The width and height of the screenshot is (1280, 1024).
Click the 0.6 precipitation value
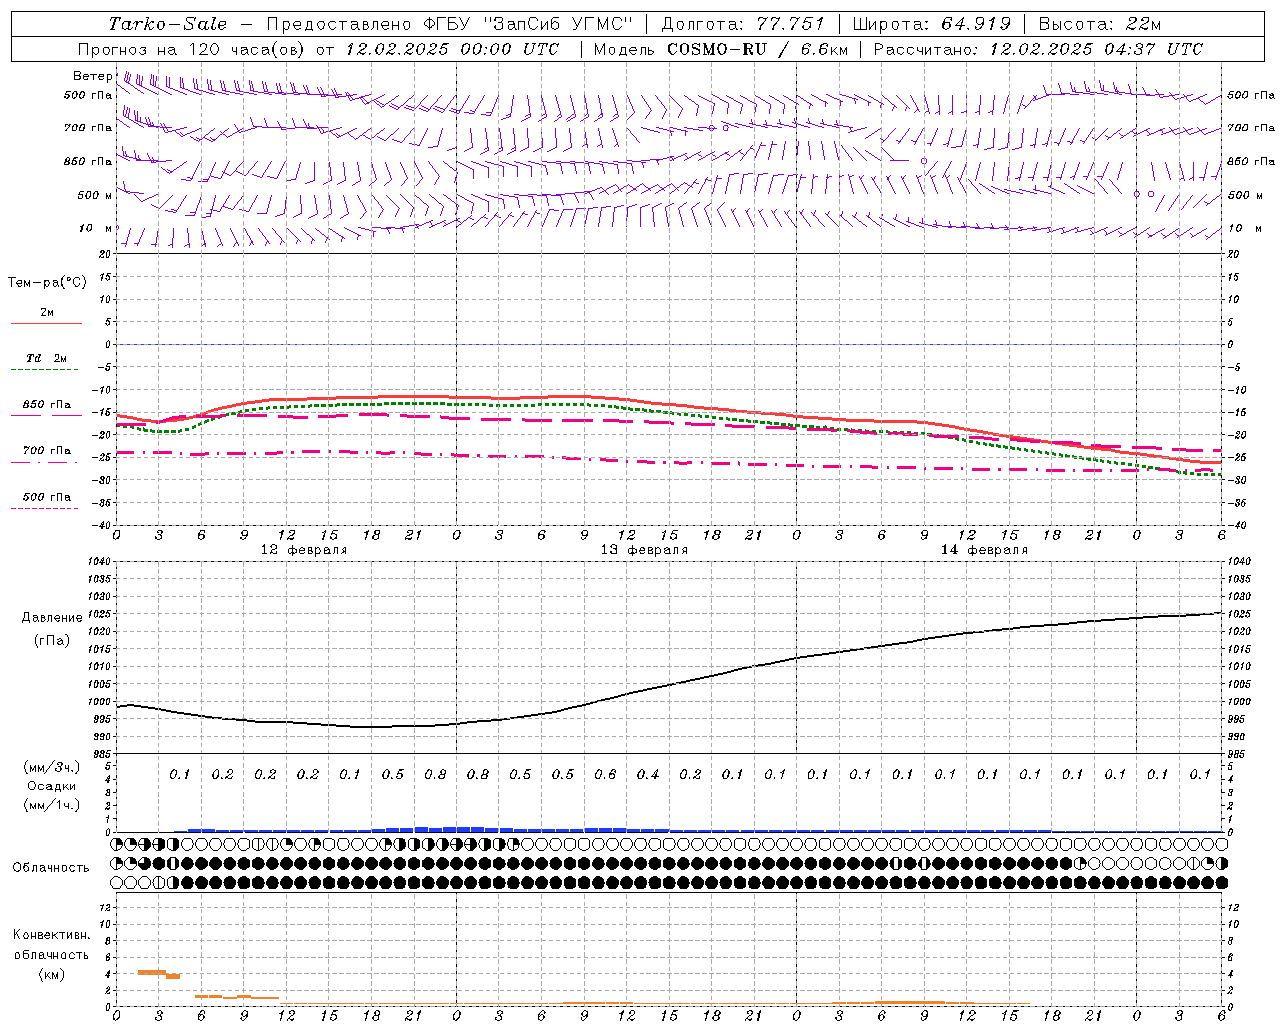coord(605,774)
